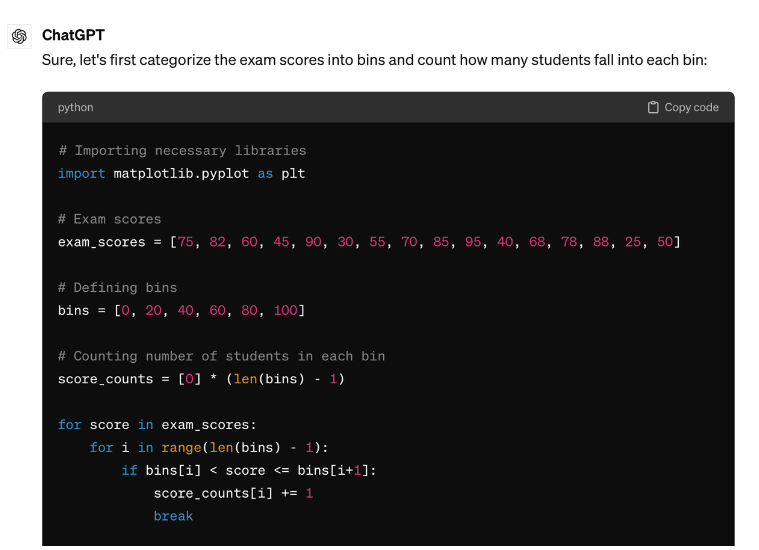Image resolution: width=759 pixels, height=550 pixels.
Task: Click the "# Exam scores" comment line
Action: [x=109, y=219]
